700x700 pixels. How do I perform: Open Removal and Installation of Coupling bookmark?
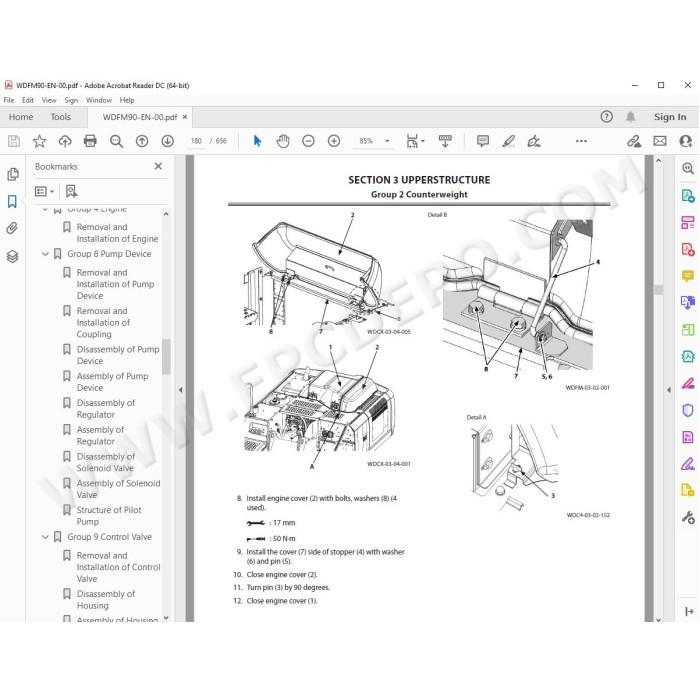click(x=103, y=322)
